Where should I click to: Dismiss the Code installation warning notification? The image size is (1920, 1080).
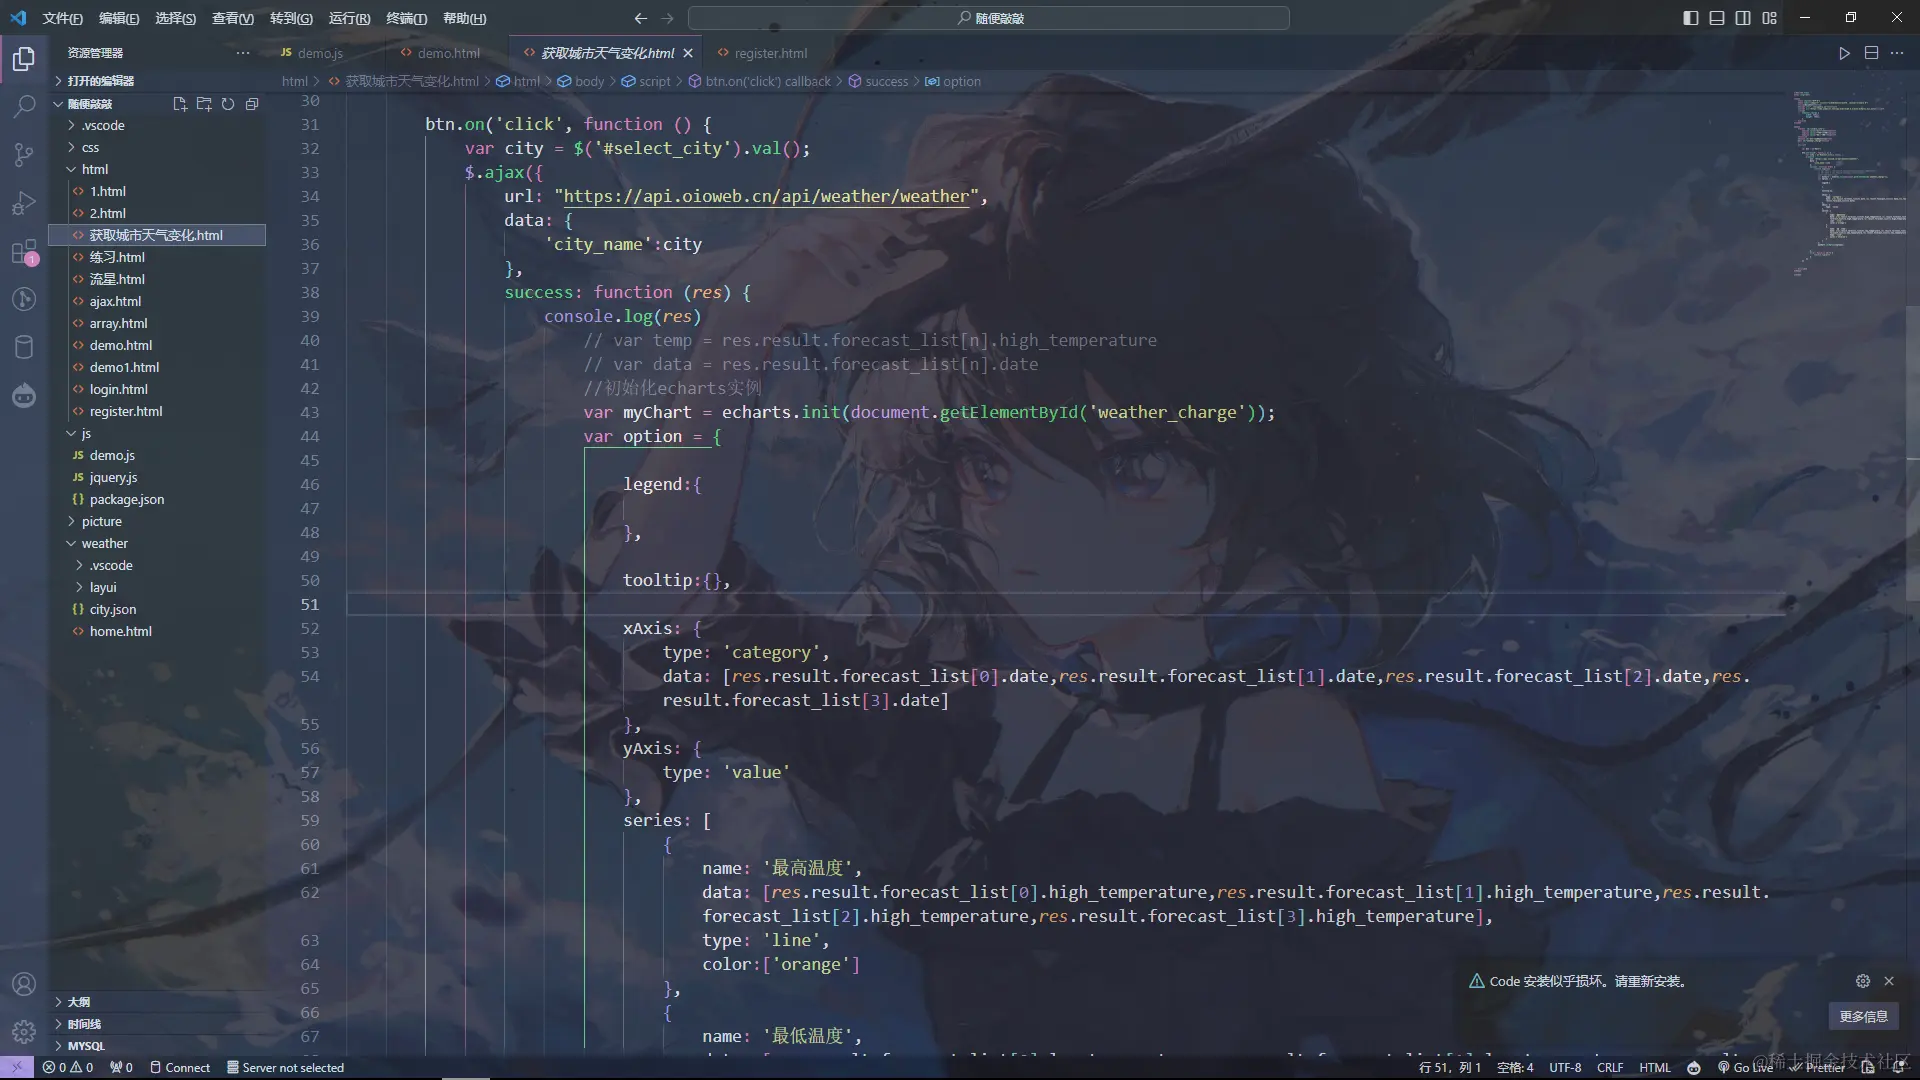1889,981
